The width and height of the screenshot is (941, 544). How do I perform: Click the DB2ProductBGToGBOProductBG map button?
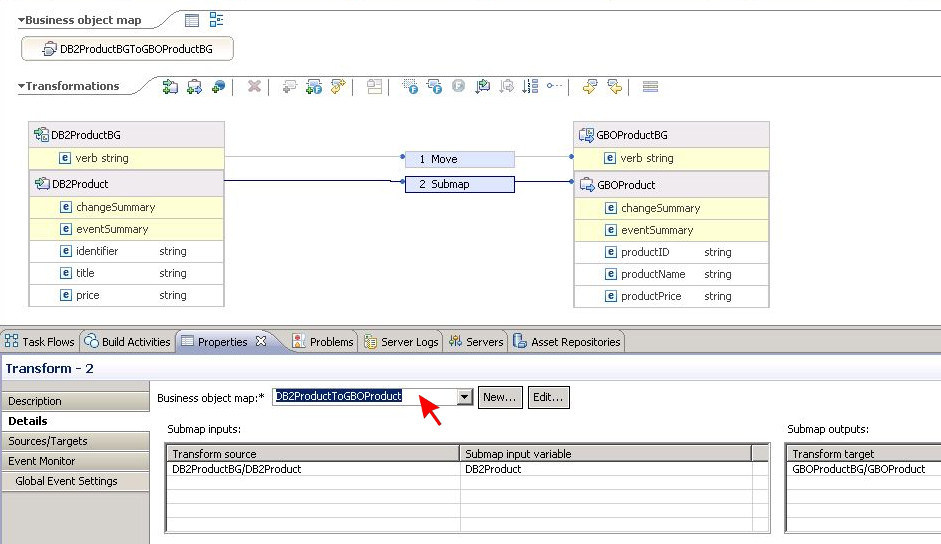(127, 49)
